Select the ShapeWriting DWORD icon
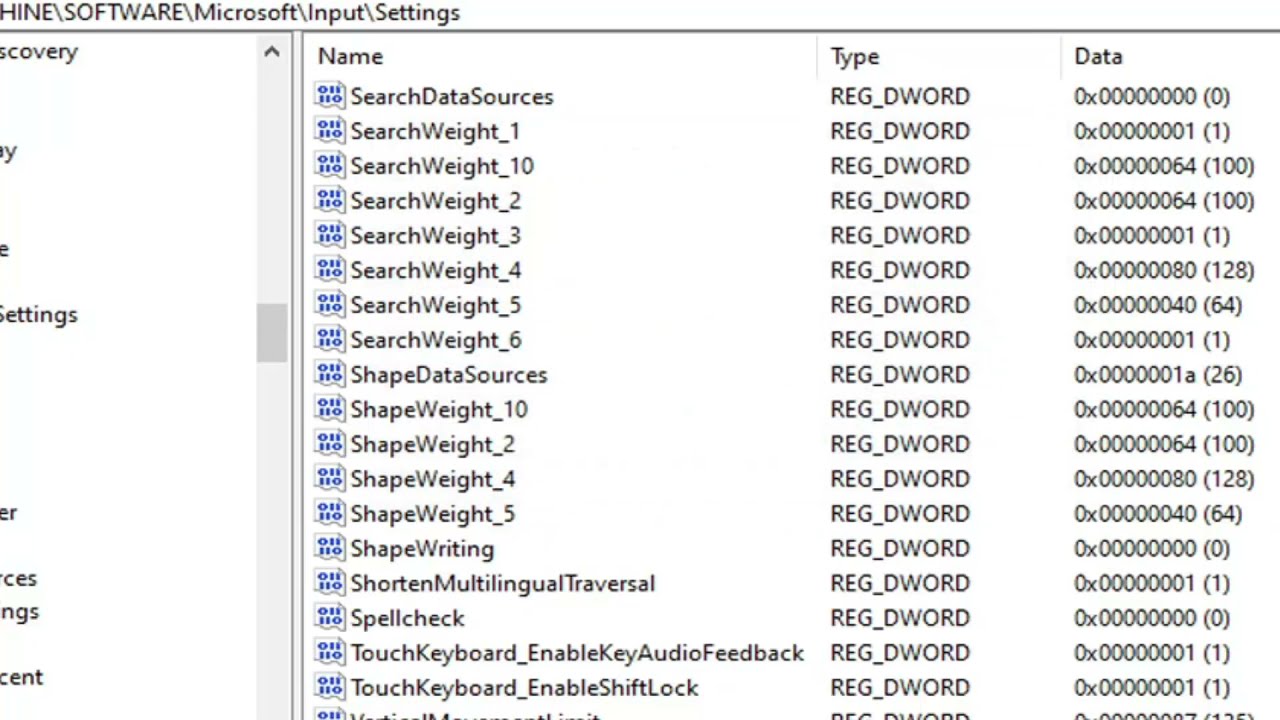 coord(329,548)
